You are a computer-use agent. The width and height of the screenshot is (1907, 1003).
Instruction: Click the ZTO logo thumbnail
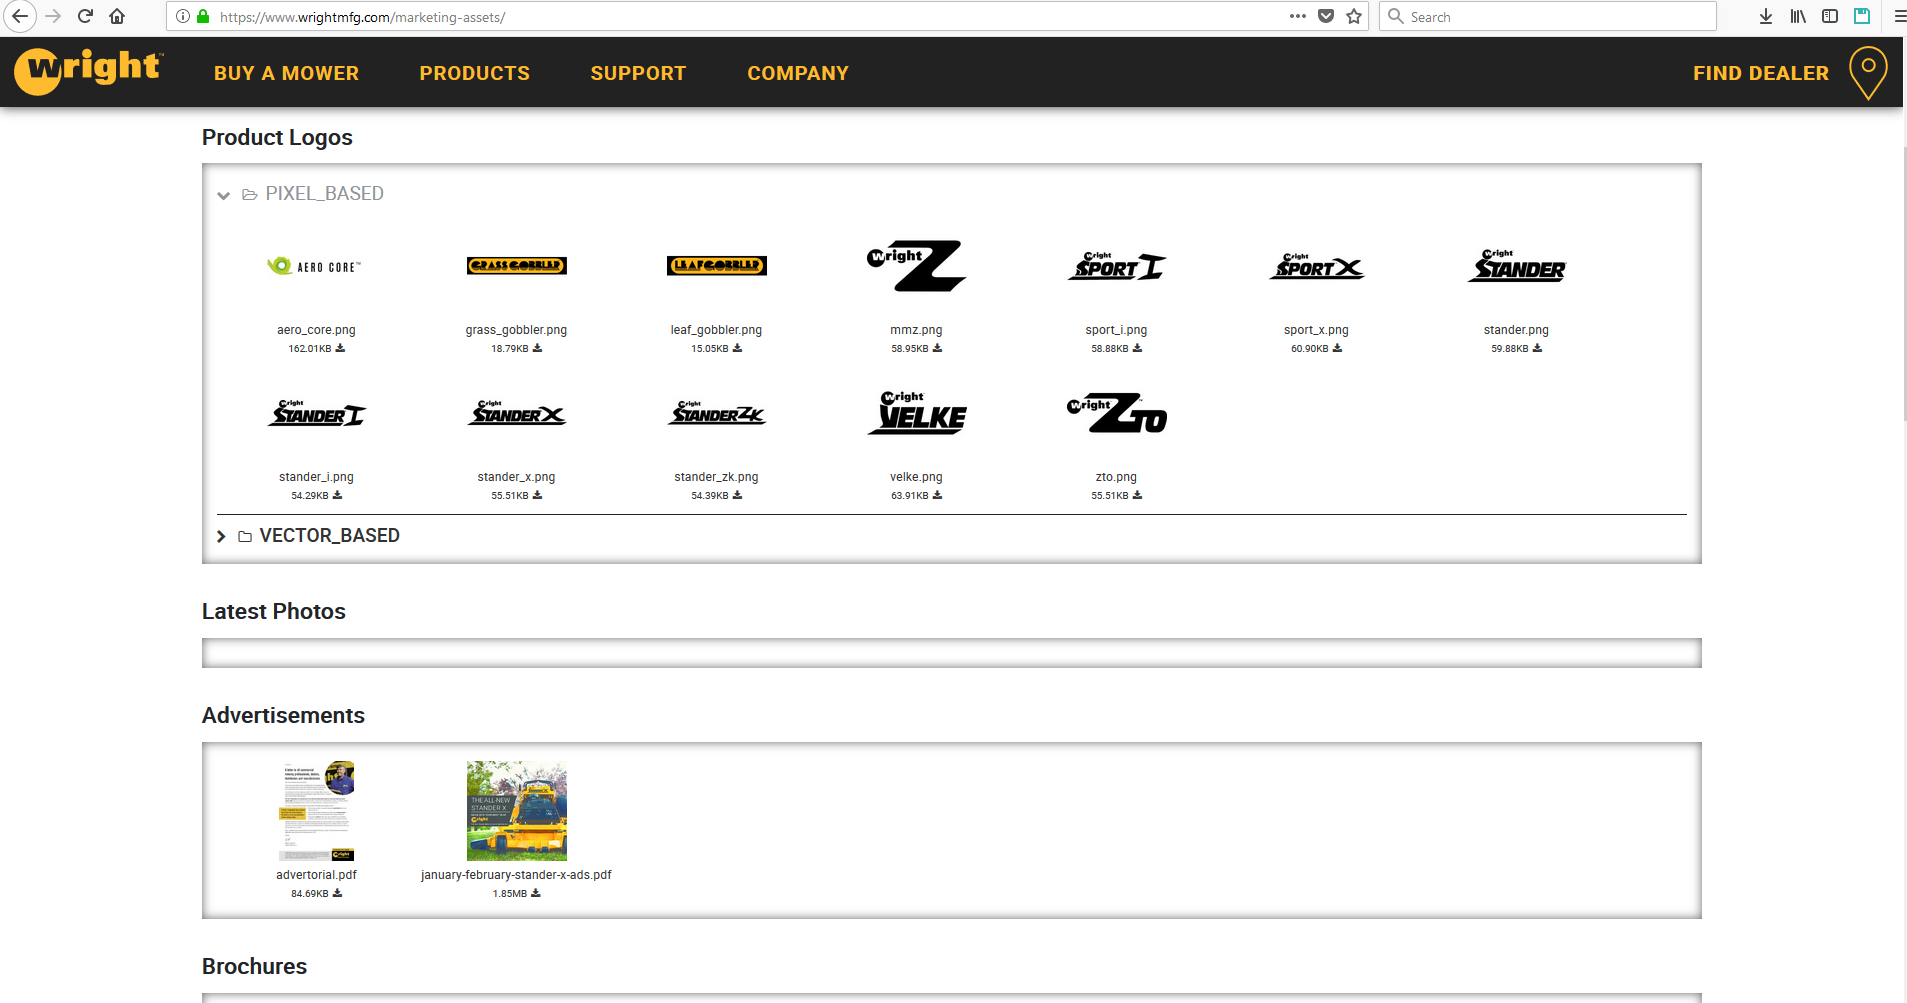tap(1116, 413)
